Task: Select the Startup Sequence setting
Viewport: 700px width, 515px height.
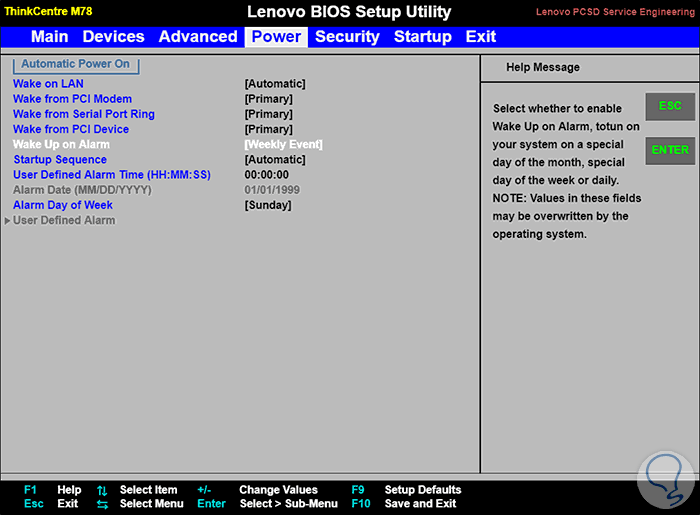Action: point(60,160)
